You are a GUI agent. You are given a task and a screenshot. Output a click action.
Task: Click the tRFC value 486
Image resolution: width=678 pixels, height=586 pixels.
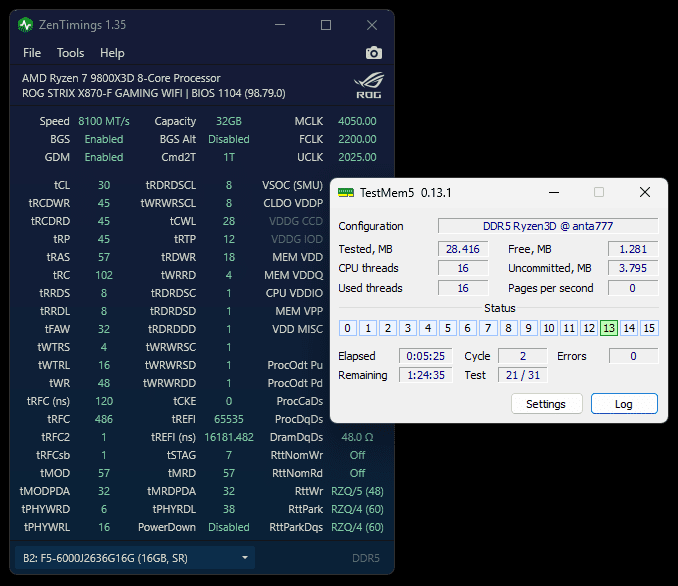104,419
